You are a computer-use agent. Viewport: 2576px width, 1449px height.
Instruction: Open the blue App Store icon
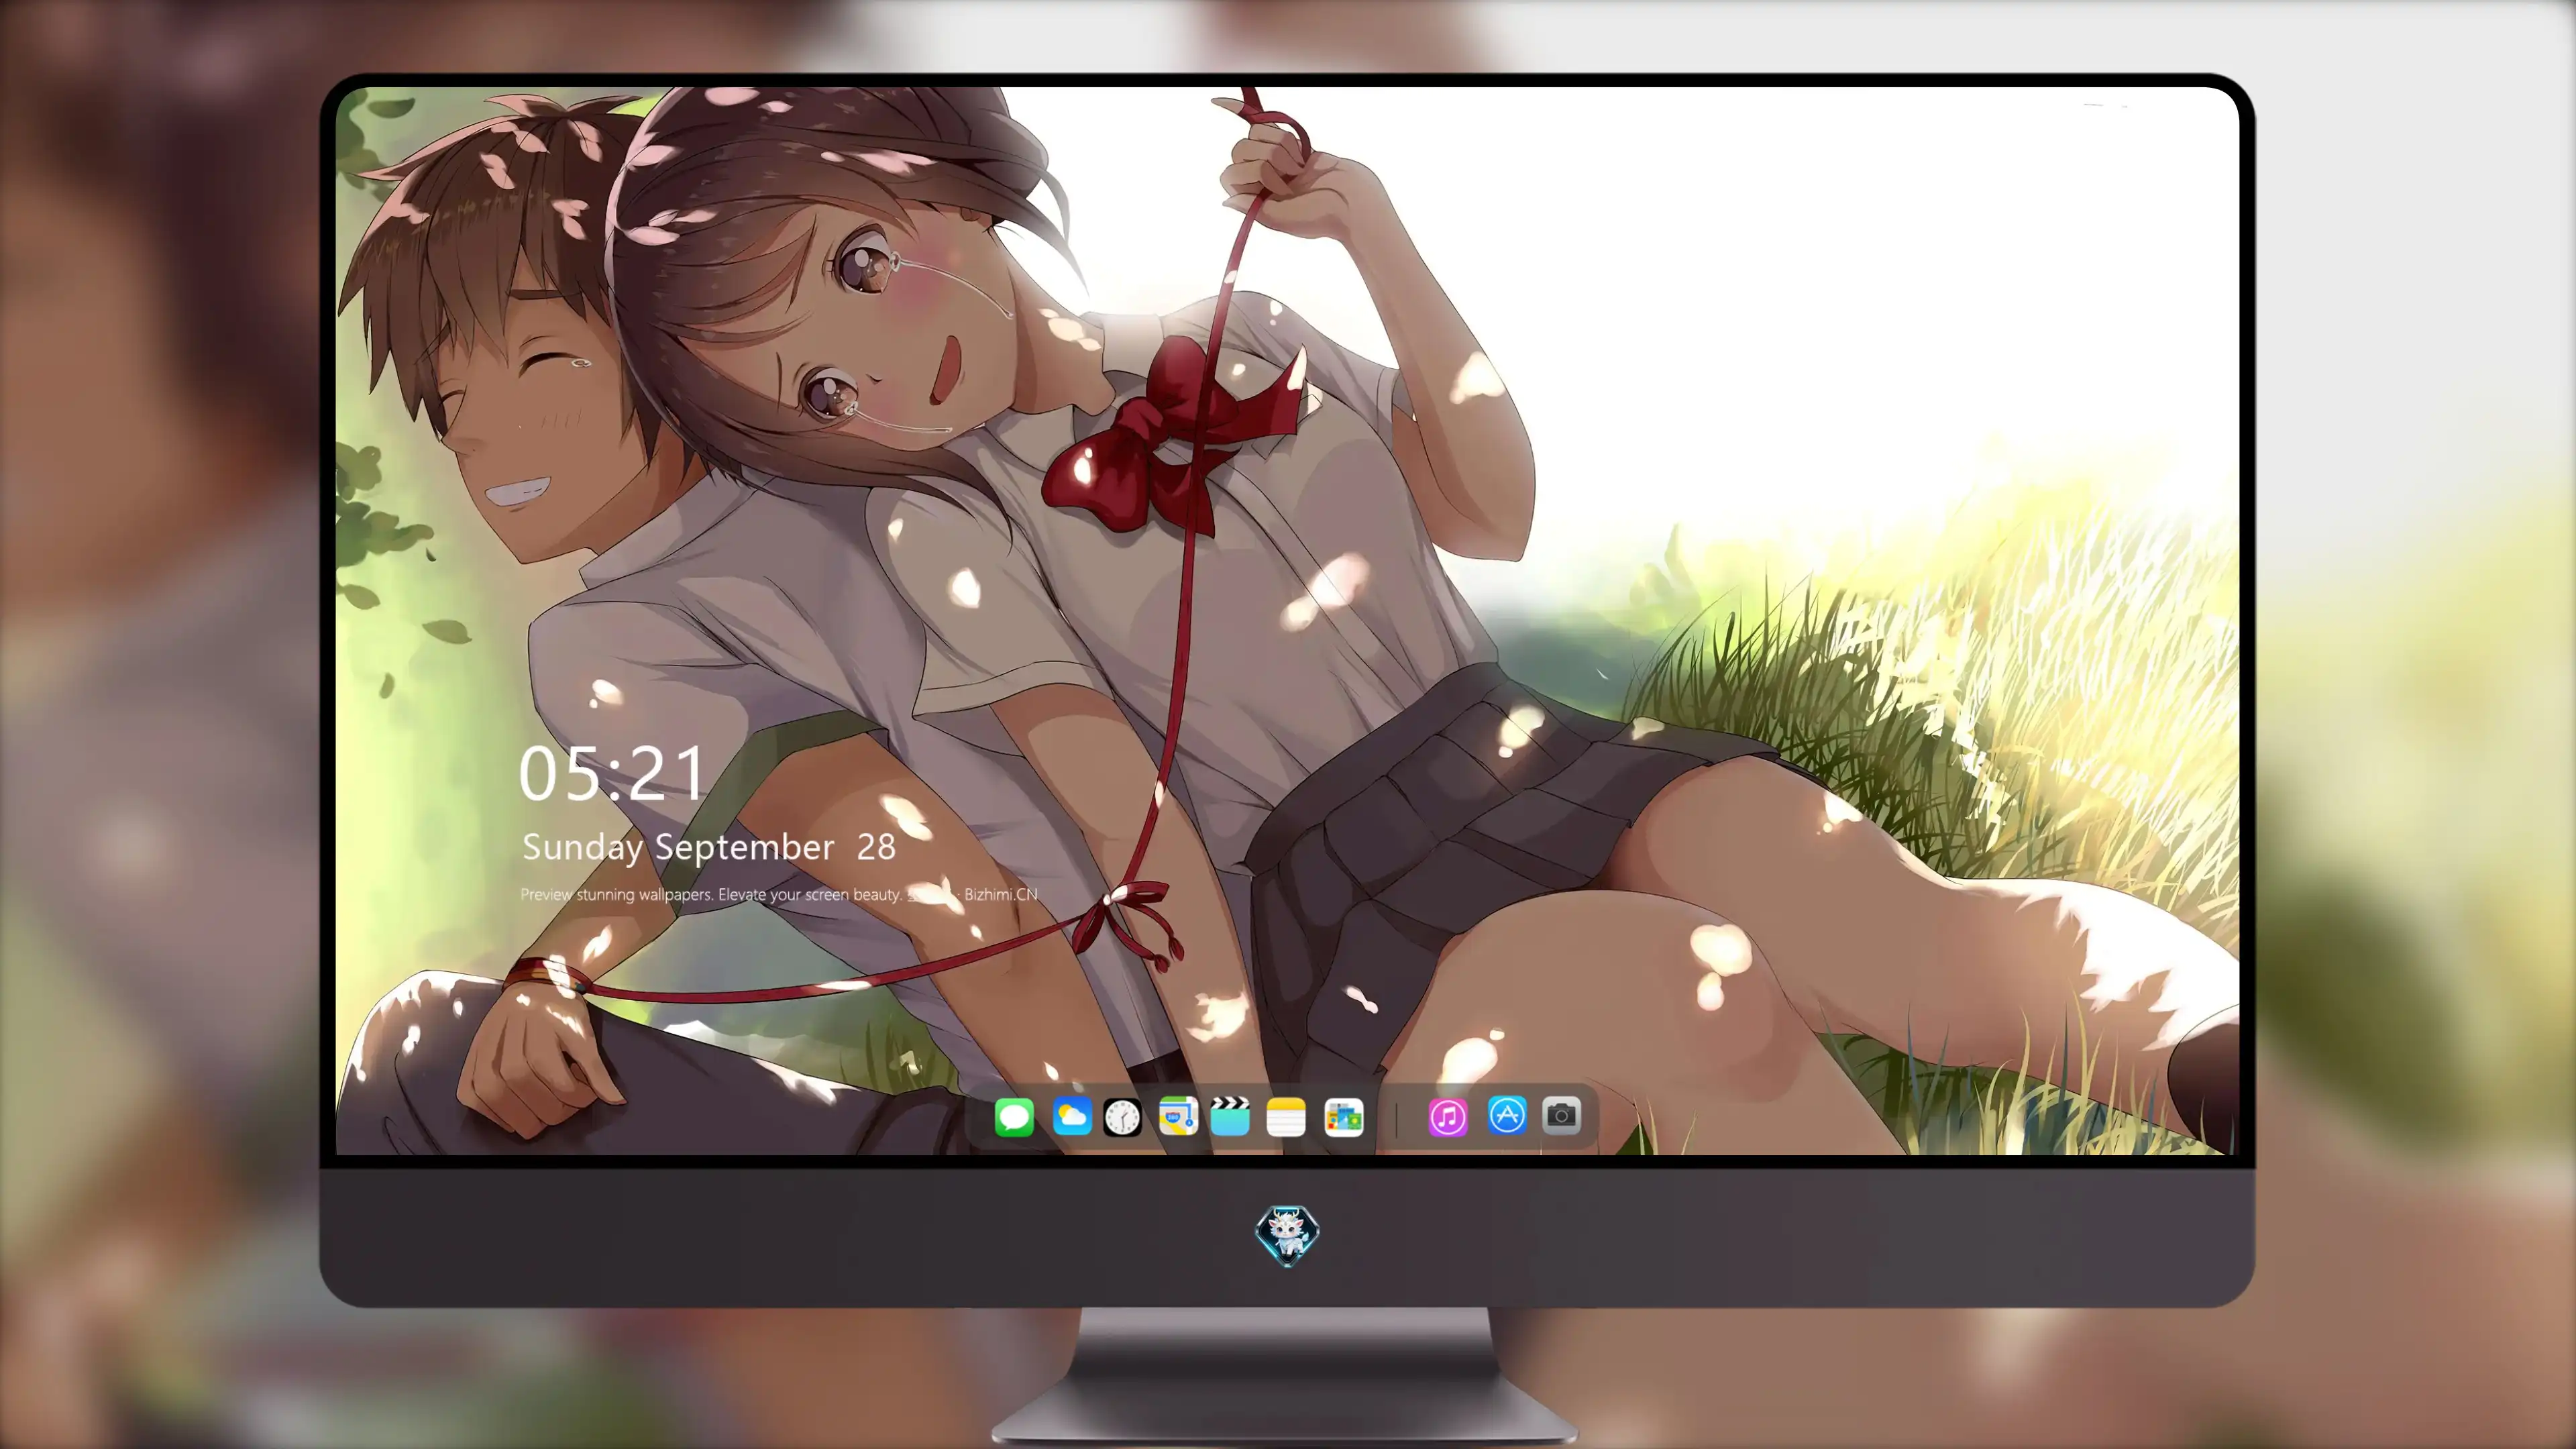1507,1115
